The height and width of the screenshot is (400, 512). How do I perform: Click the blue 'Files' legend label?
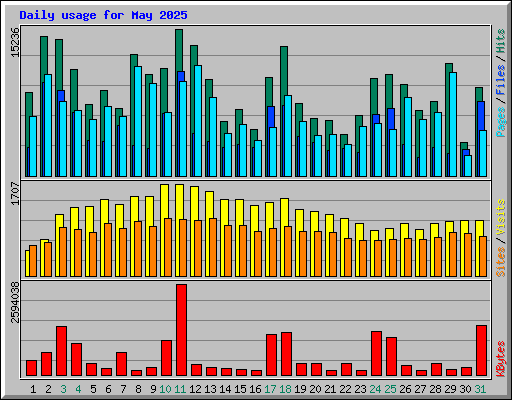pyautogui.click(x=500, y=80)
